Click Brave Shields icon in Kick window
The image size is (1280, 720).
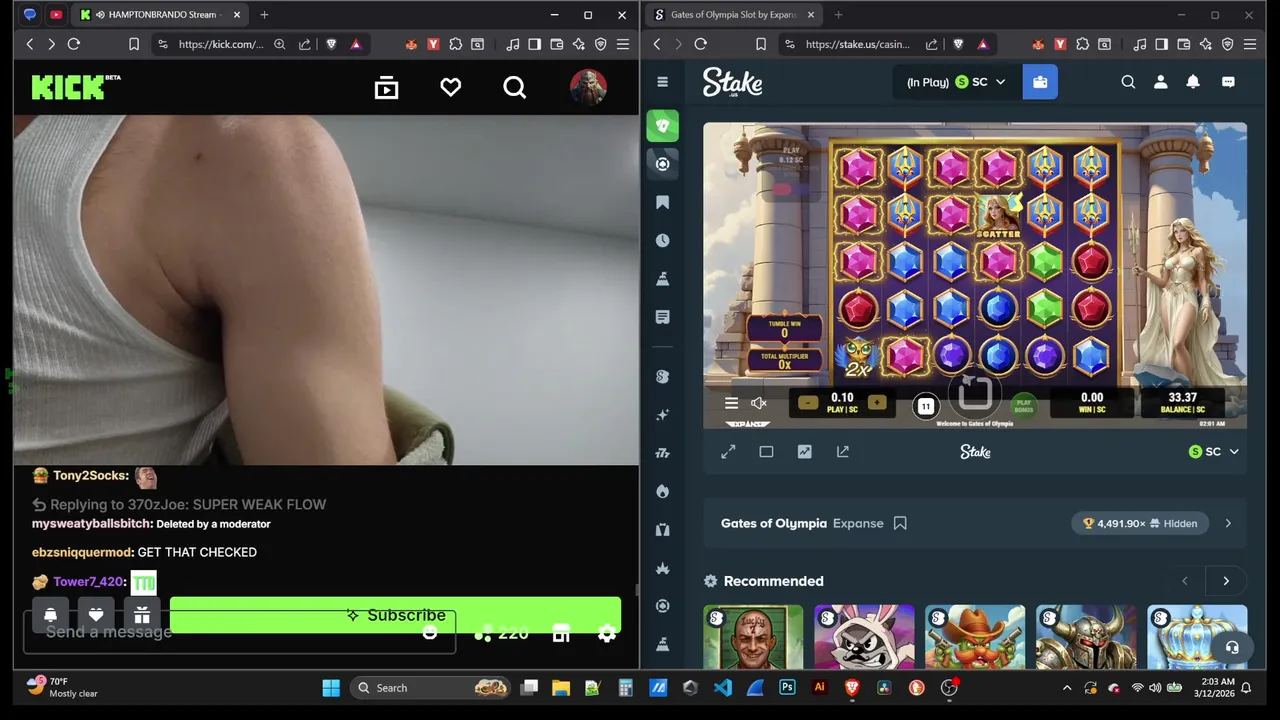coord(331,44)
